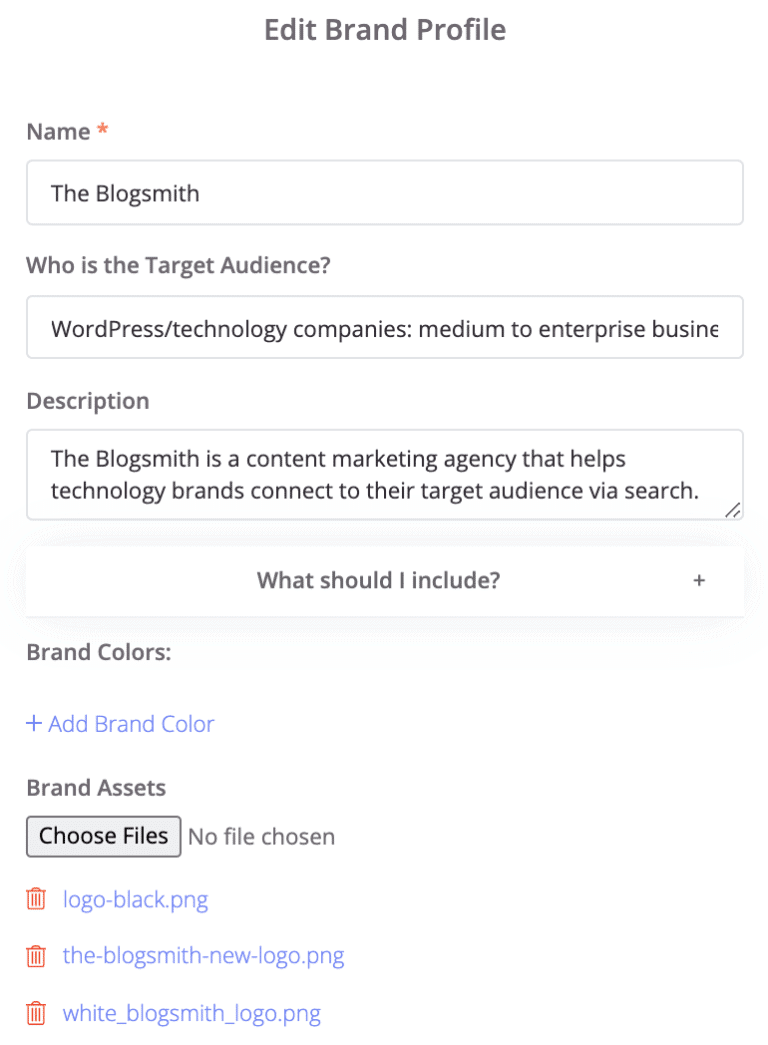Open the white_blogsmith_logo.png file link
768x1045 pixels.
(x=192, y=1013)
